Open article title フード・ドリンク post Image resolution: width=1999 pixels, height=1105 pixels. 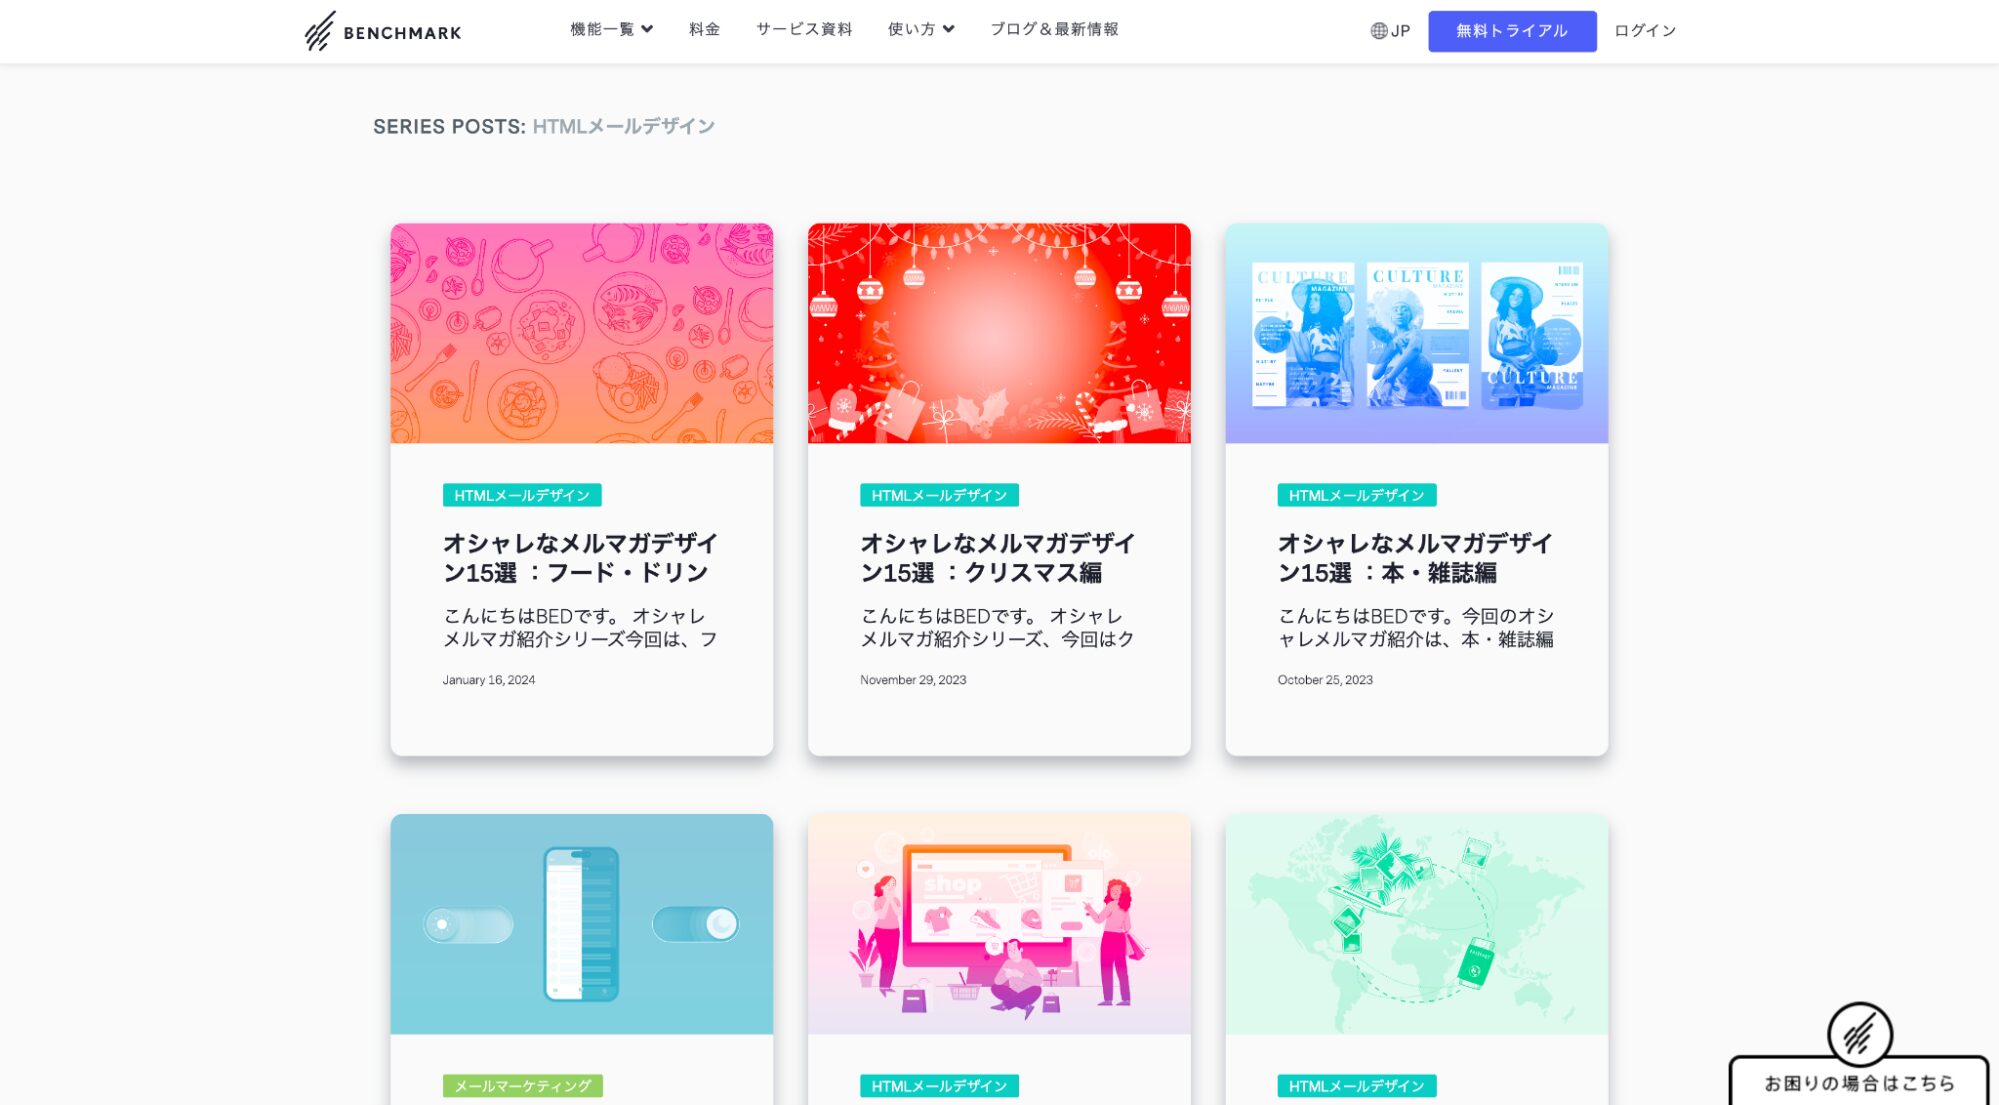click(x=580, y=558)
